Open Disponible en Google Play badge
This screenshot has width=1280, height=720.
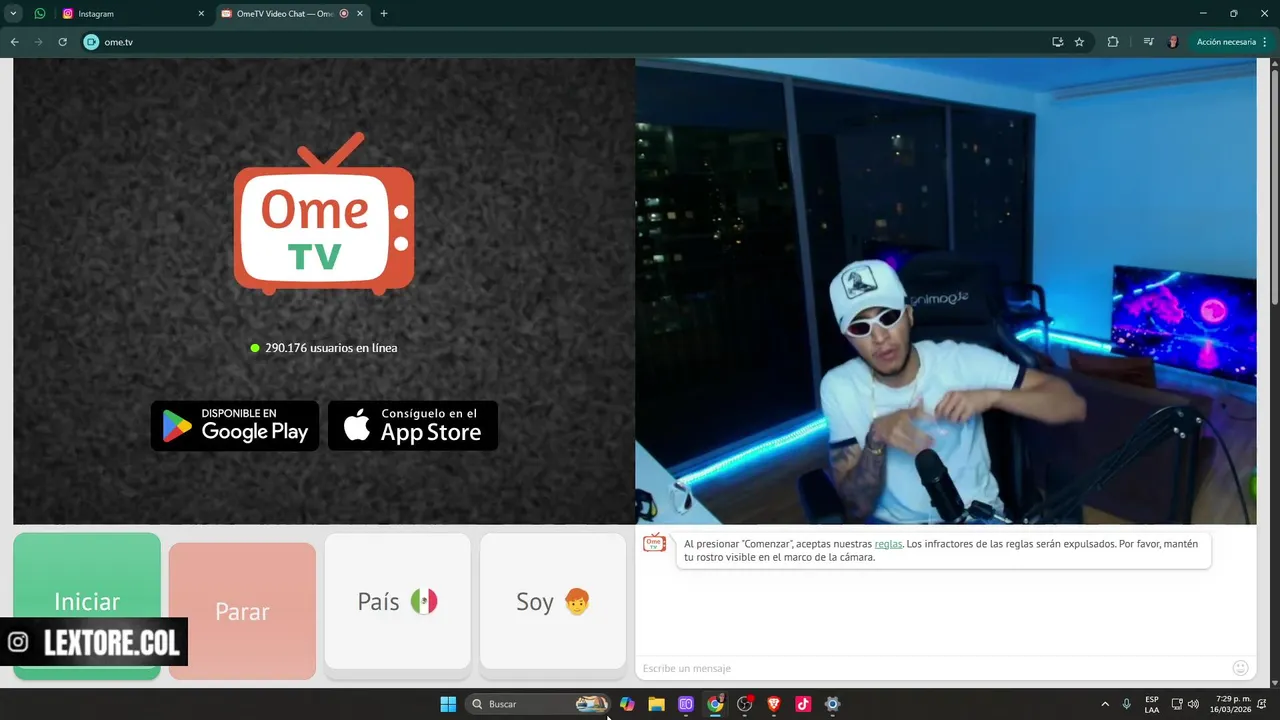235,426
